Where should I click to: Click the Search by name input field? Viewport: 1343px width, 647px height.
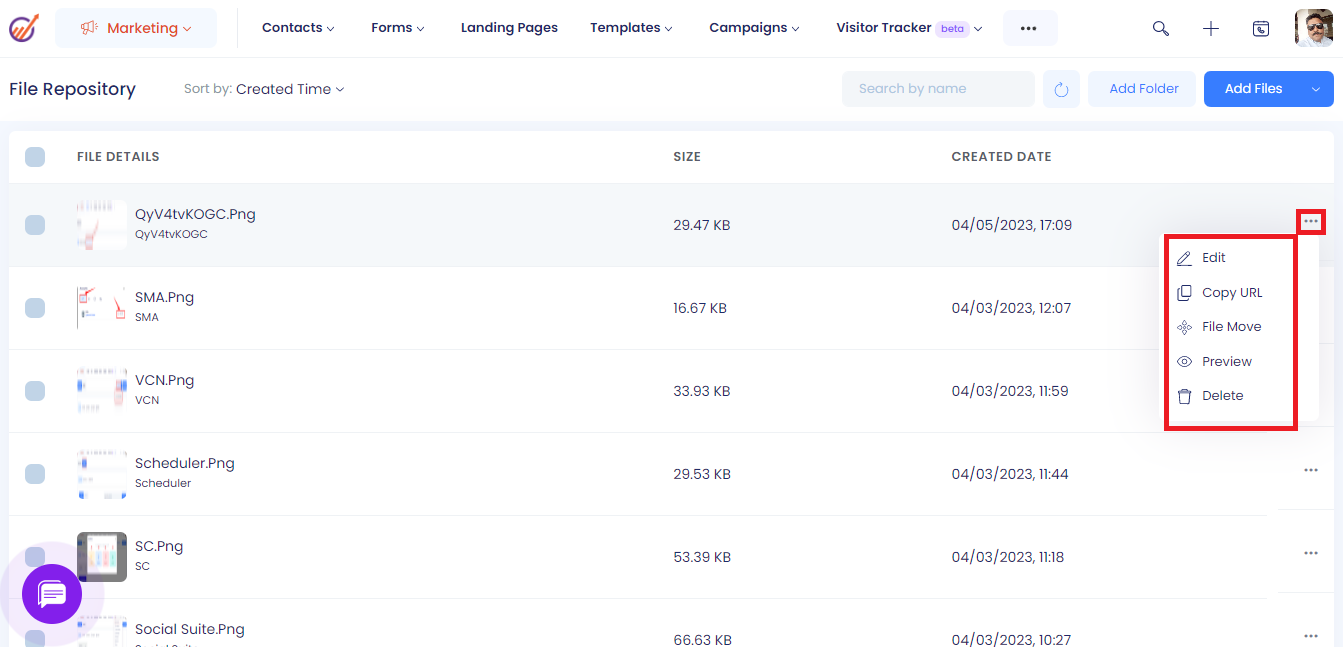click(937, 88)
